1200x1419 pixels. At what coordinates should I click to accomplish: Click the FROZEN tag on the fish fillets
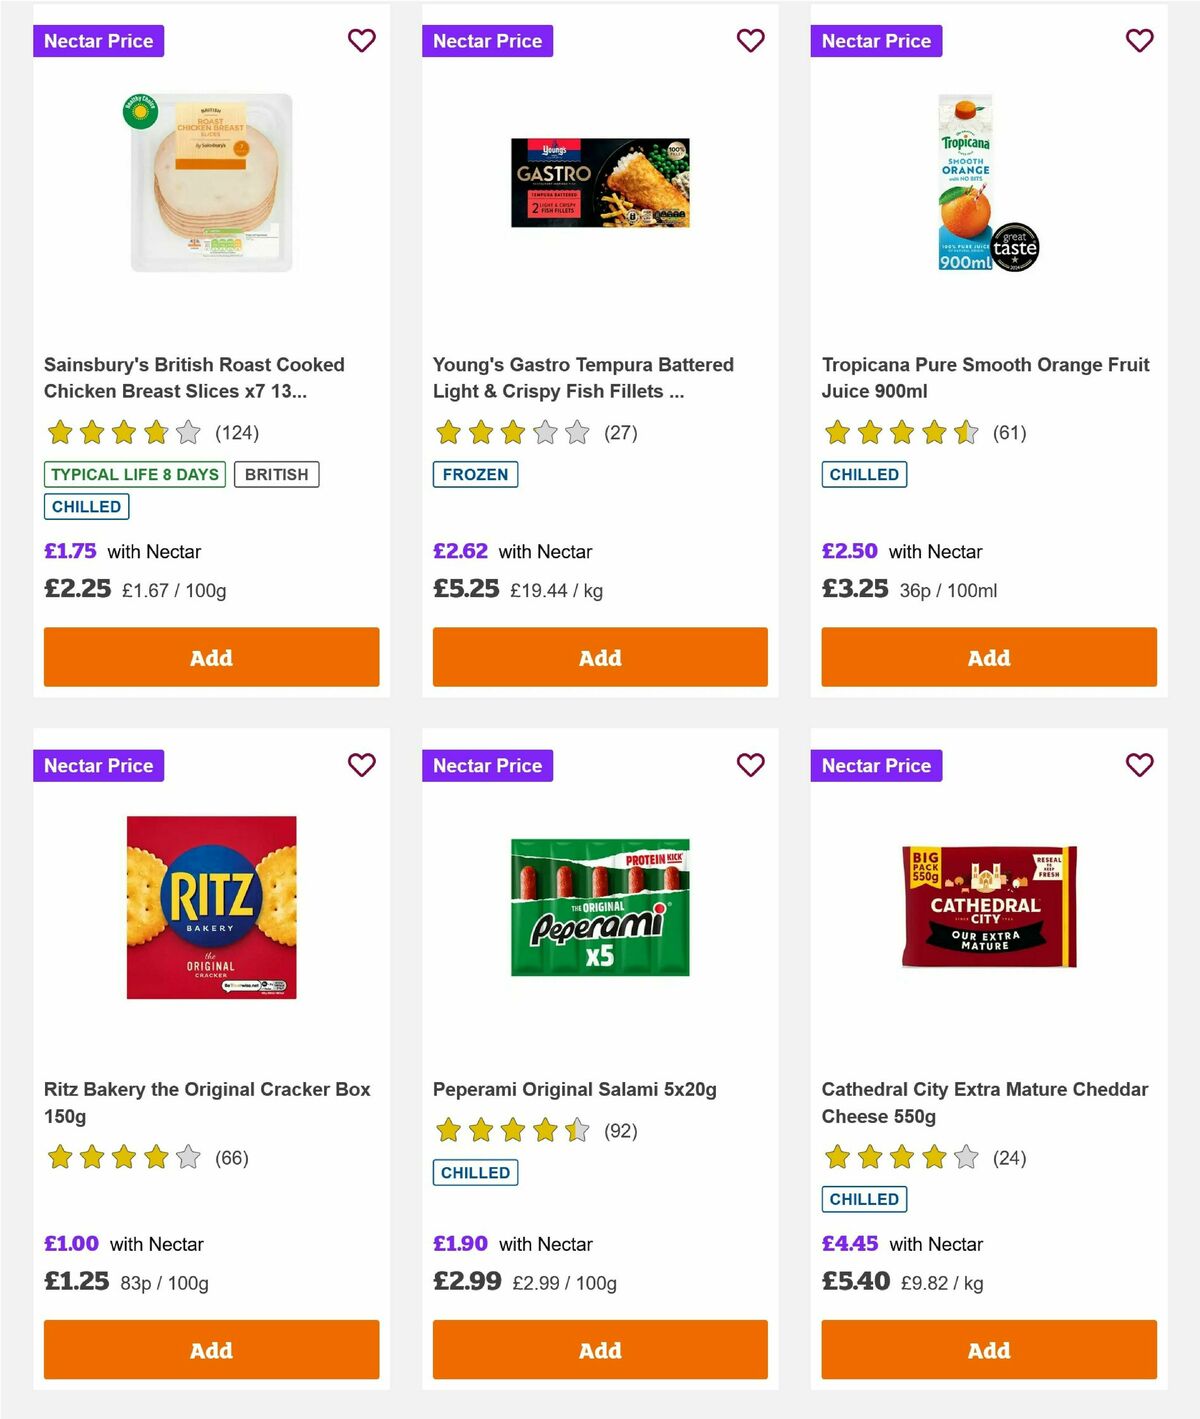476,474
